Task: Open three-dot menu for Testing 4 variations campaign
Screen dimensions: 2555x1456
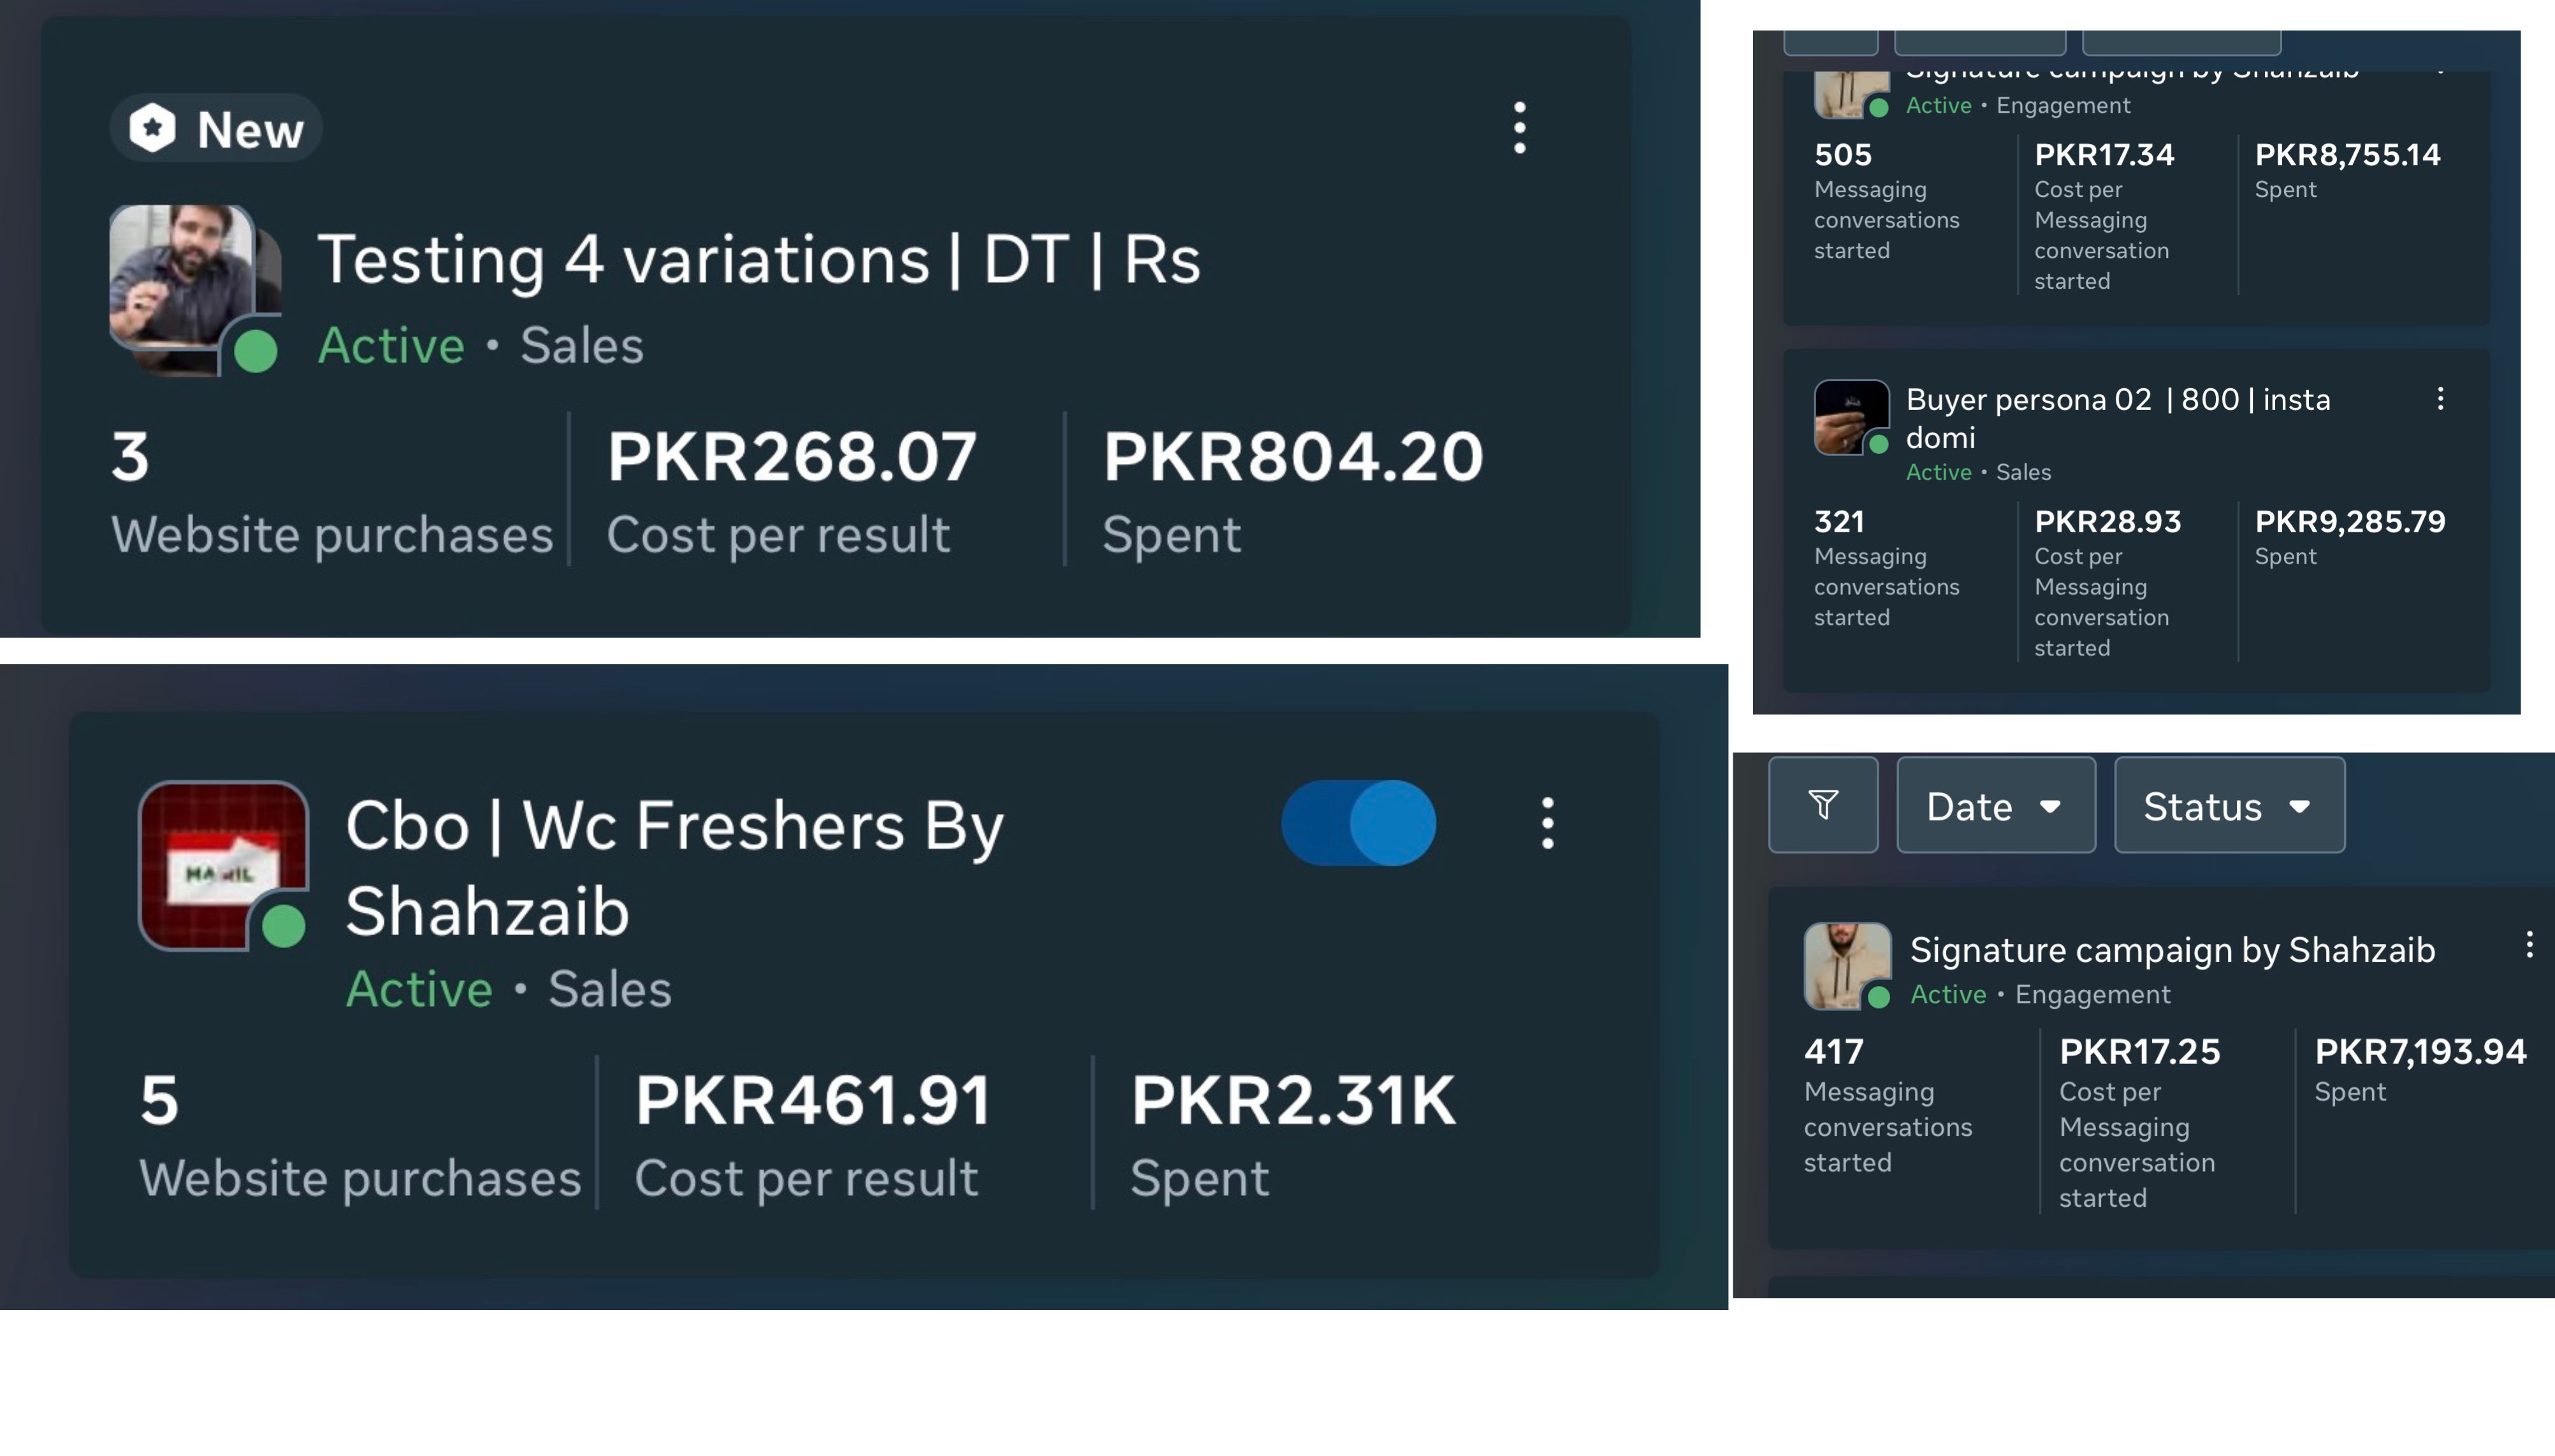Action: [x=1519, y=128]
